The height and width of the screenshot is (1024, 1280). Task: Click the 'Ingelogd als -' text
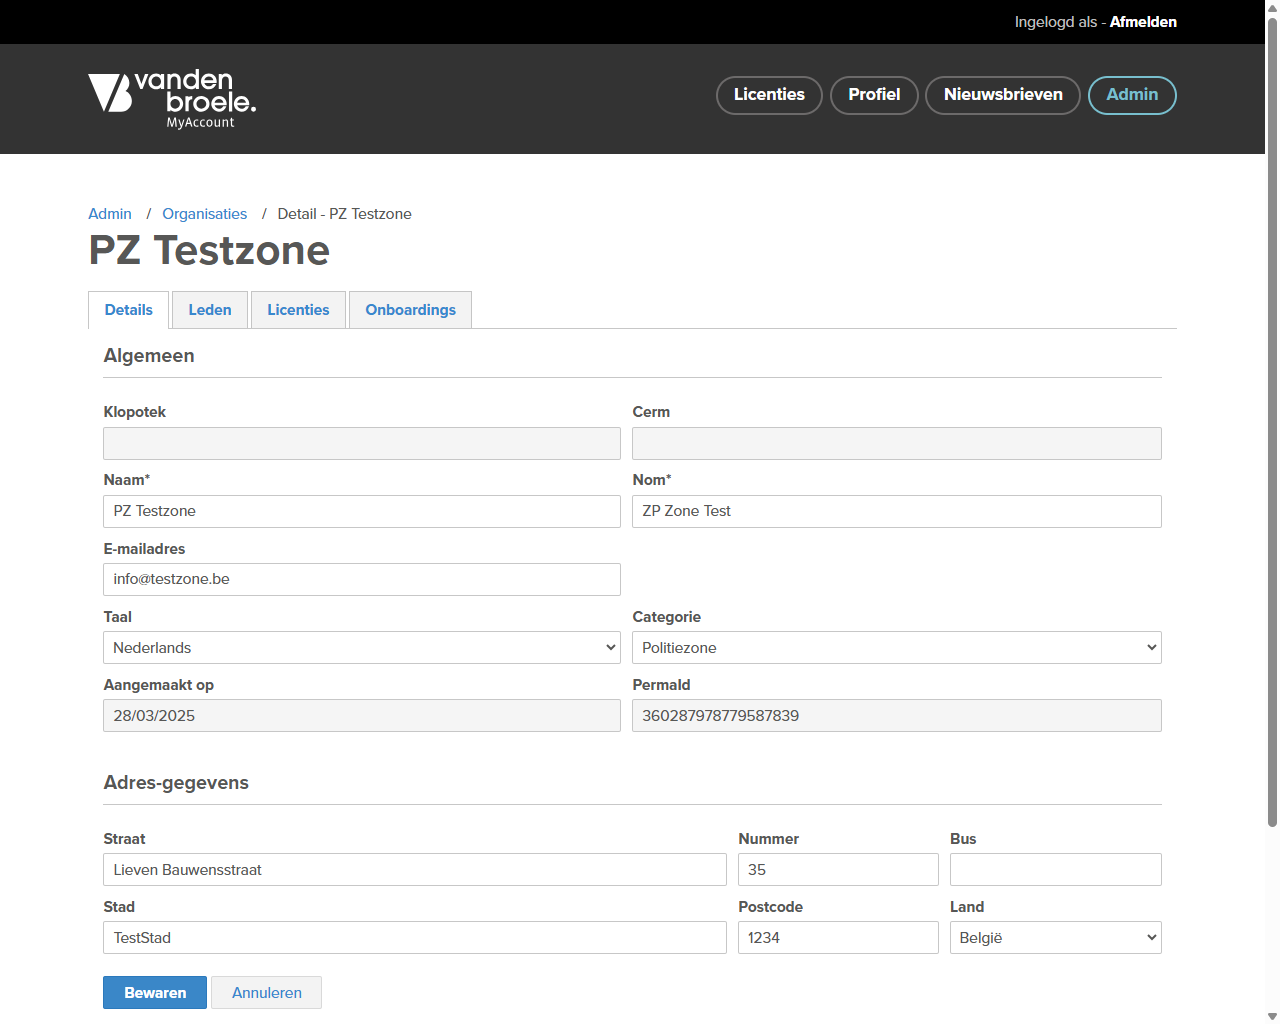pos(1060,22)
